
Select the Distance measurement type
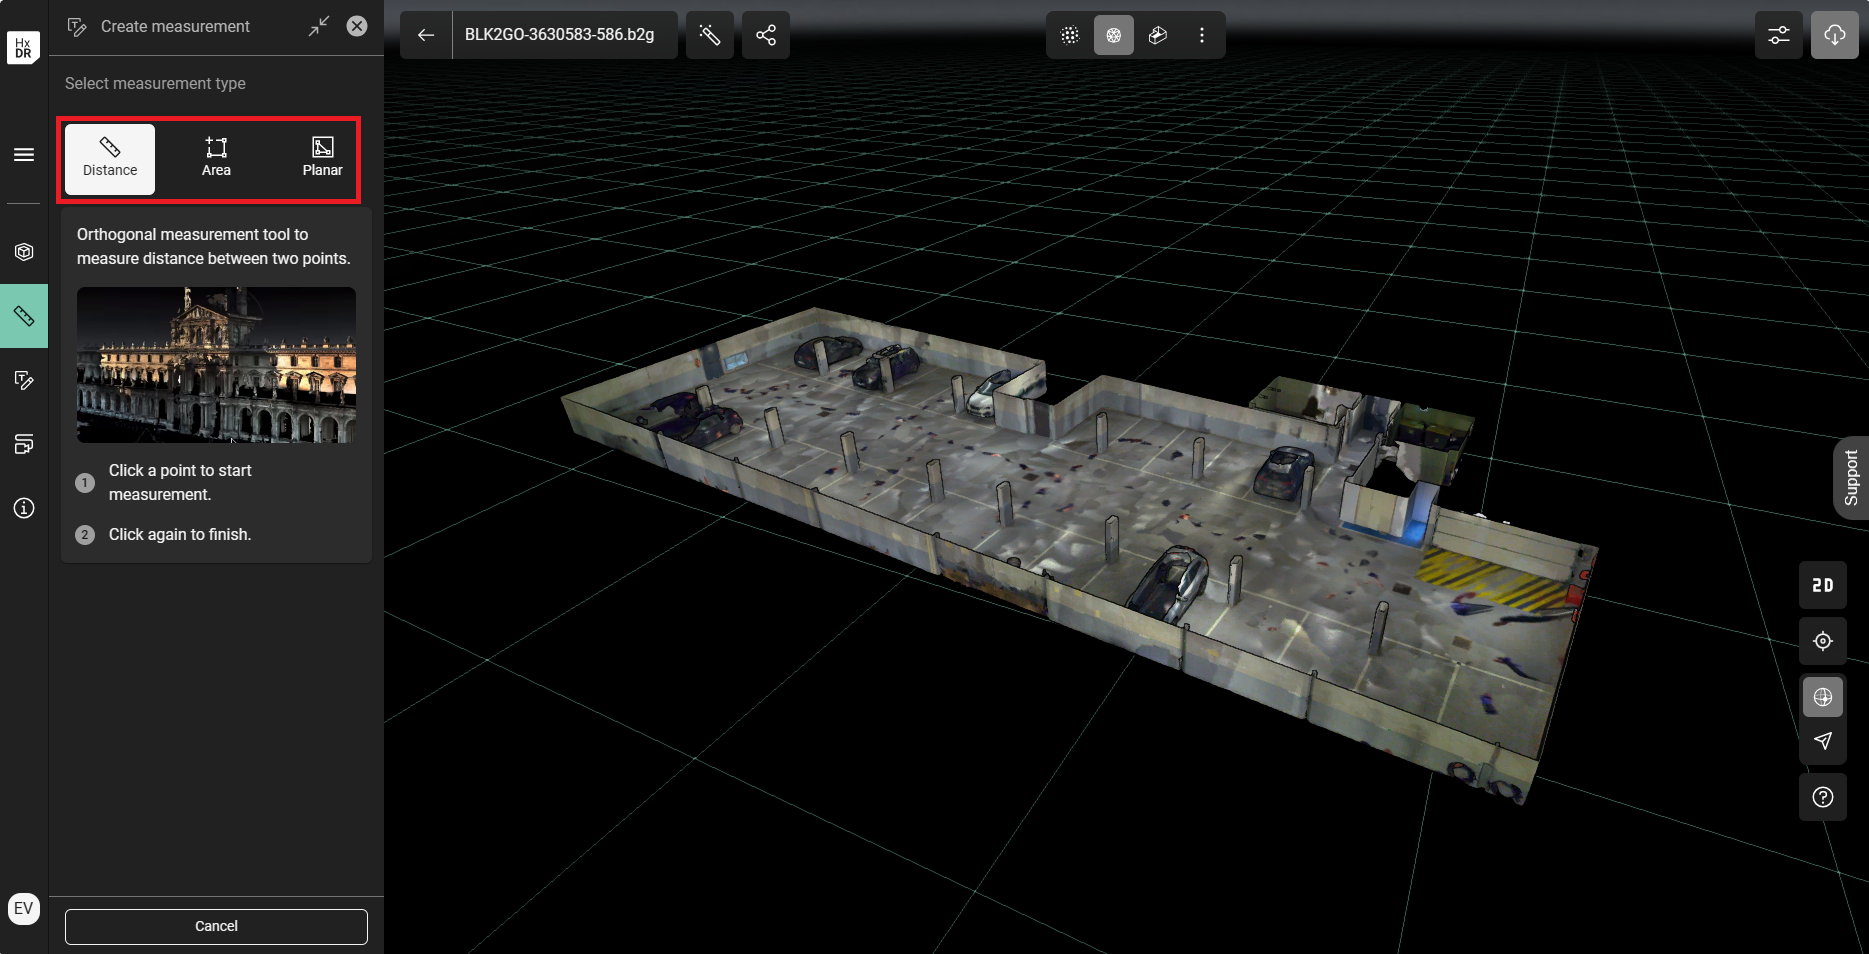[110, 159]
